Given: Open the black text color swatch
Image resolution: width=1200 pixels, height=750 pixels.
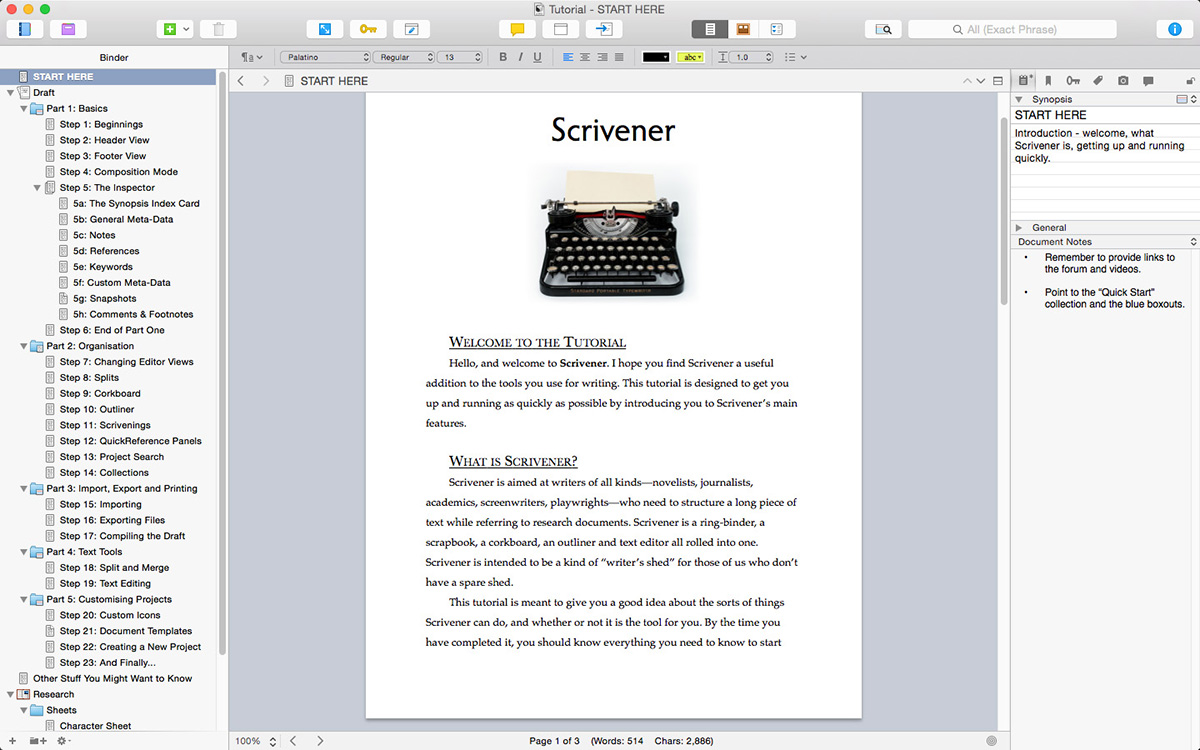Looking at the screenshot, I should coord(657,57).
